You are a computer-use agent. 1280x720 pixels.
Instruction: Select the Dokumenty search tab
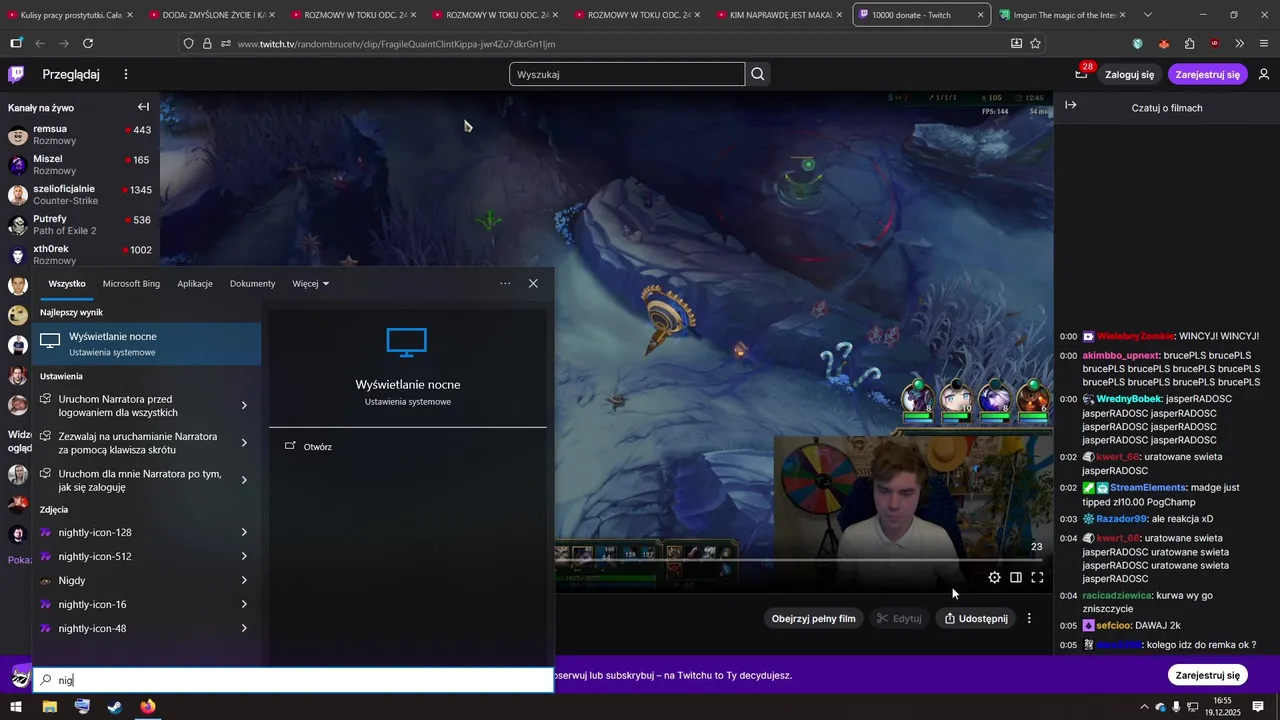[252, 284]
